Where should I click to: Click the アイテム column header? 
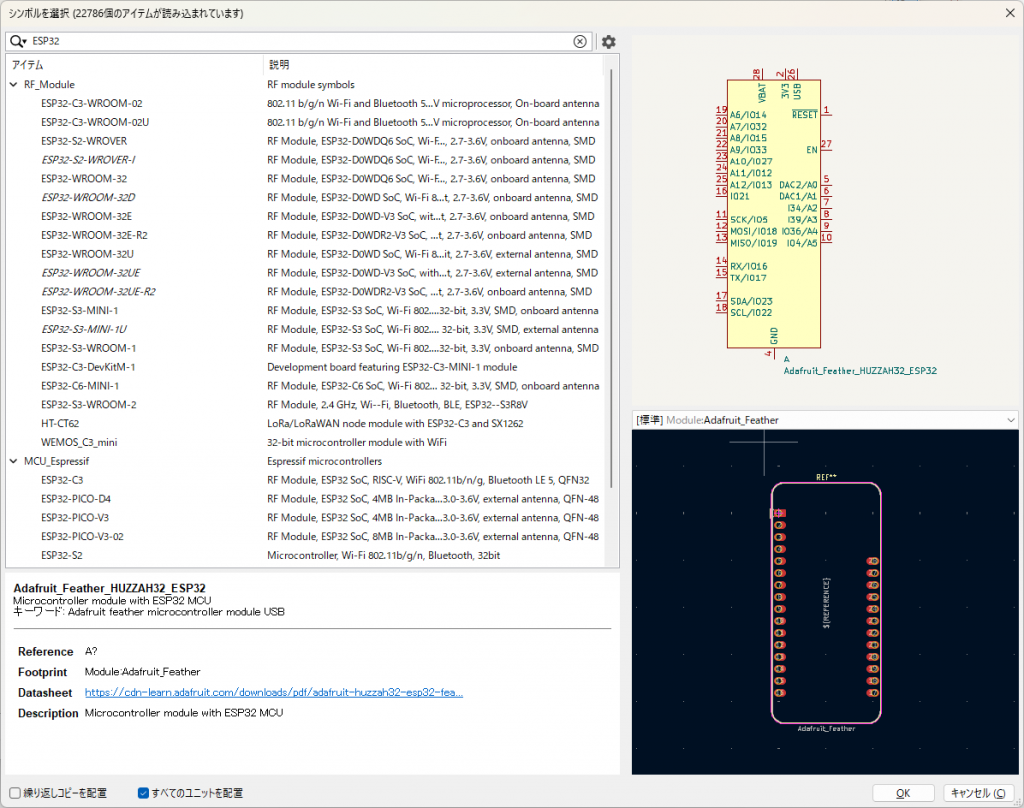(135, 65)
